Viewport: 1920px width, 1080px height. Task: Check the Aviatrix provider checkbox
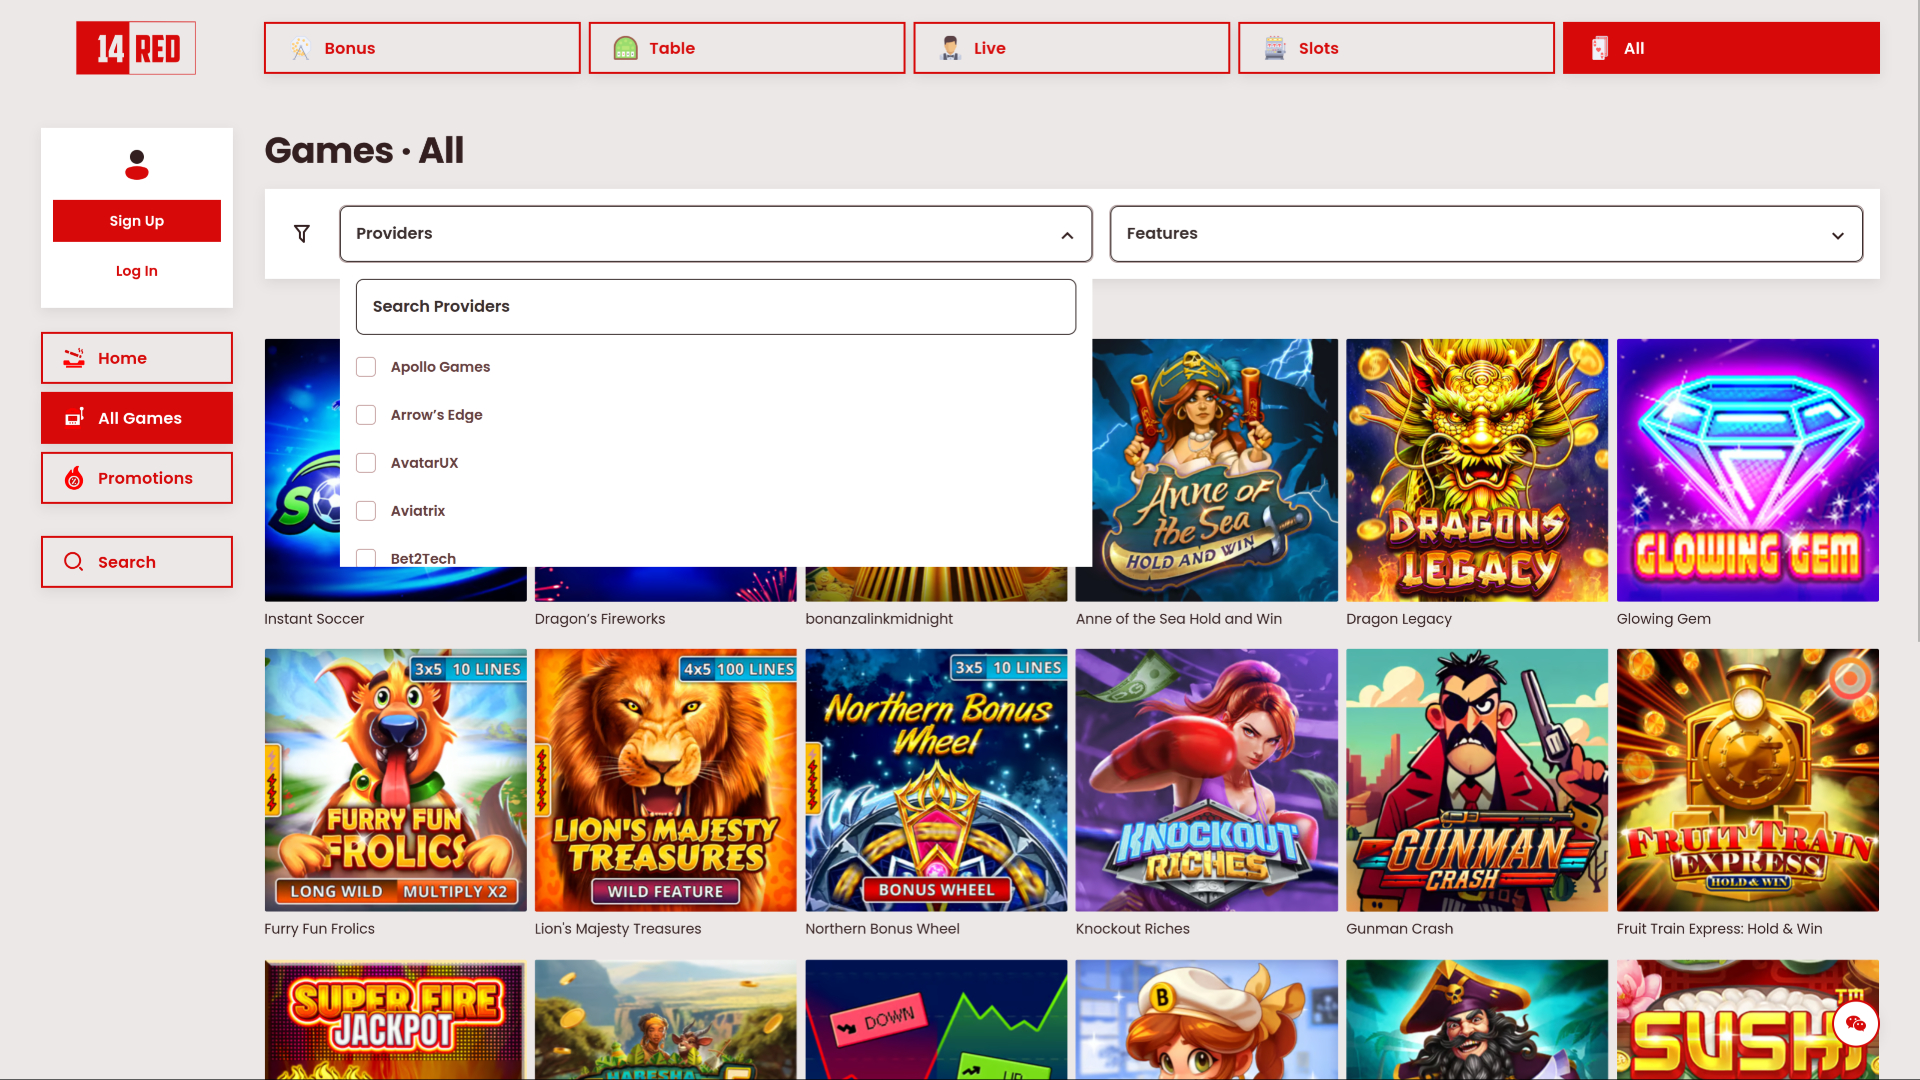366,510
